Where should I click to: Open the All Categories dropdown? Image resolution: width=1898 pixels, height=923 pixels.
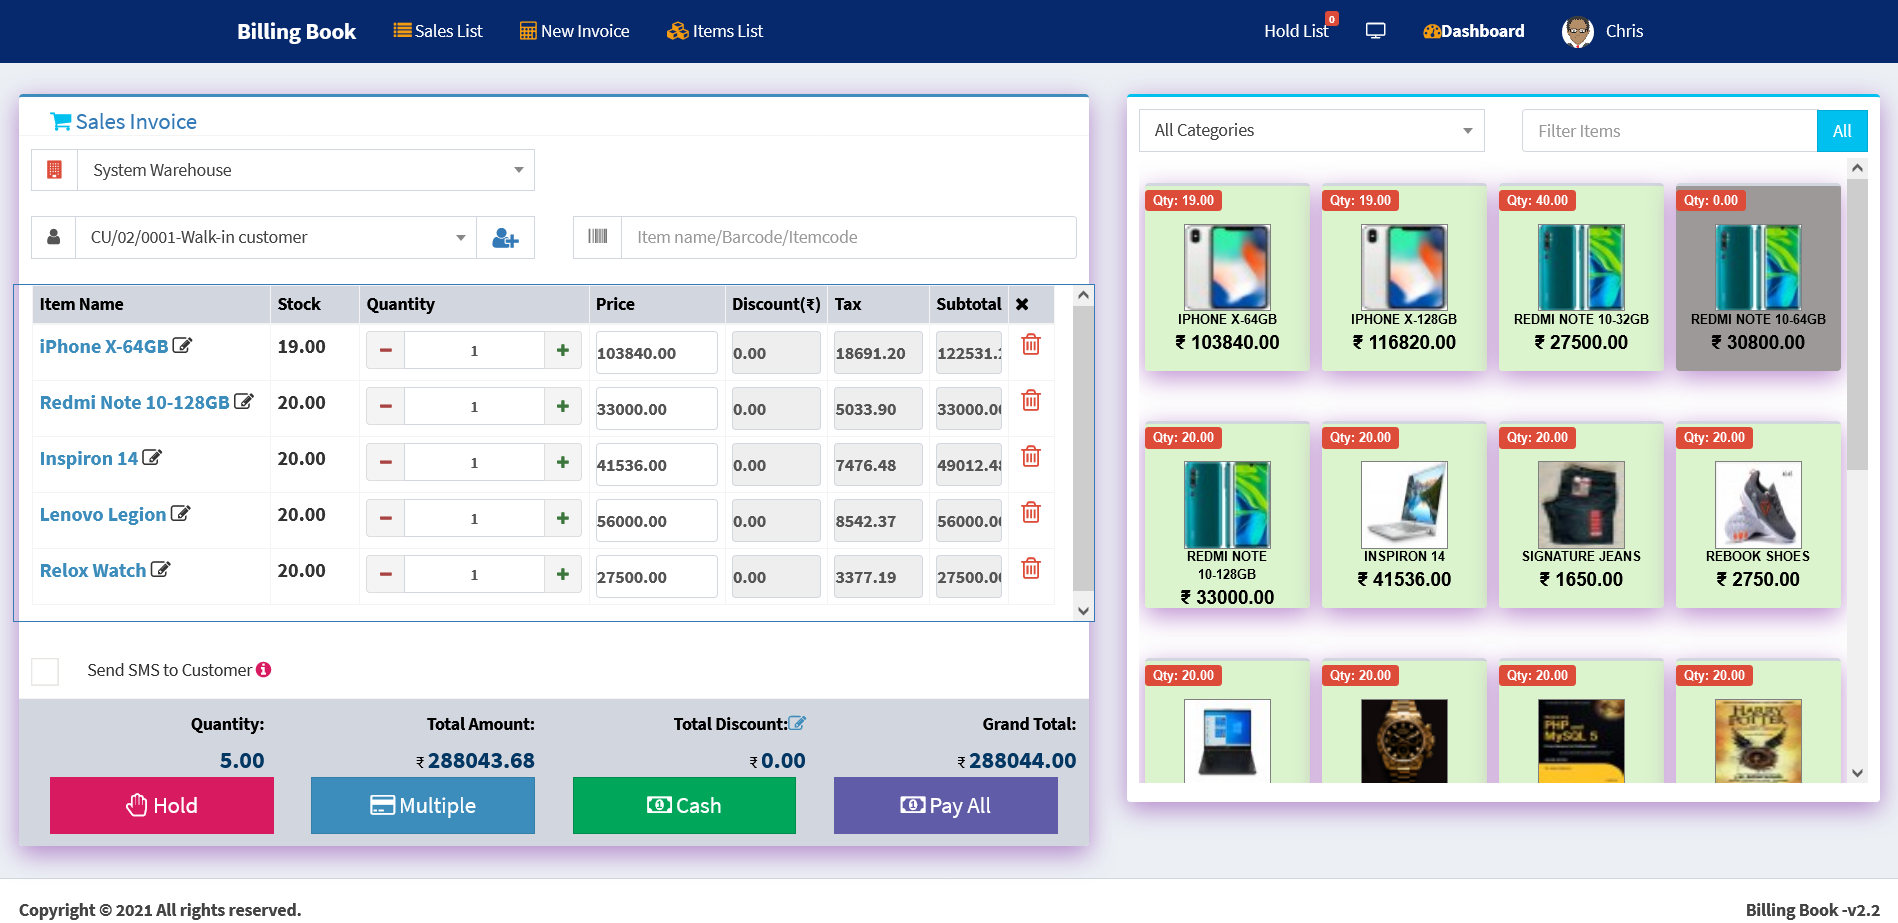pos(1312,131)
